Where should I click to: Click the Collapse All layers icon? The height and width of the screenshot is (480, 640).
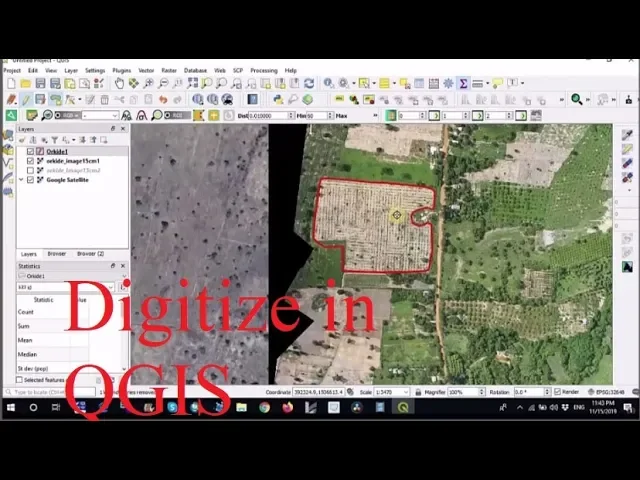tap(93, 140)
